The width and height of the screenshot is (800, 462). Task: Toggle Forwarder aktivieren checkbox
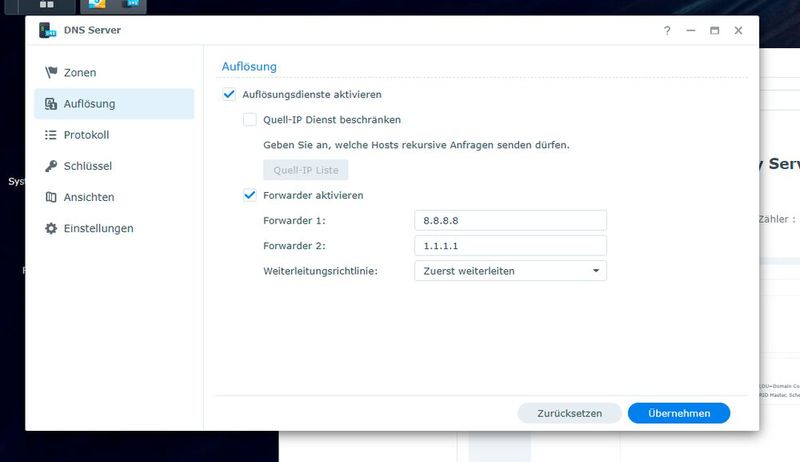249,195
